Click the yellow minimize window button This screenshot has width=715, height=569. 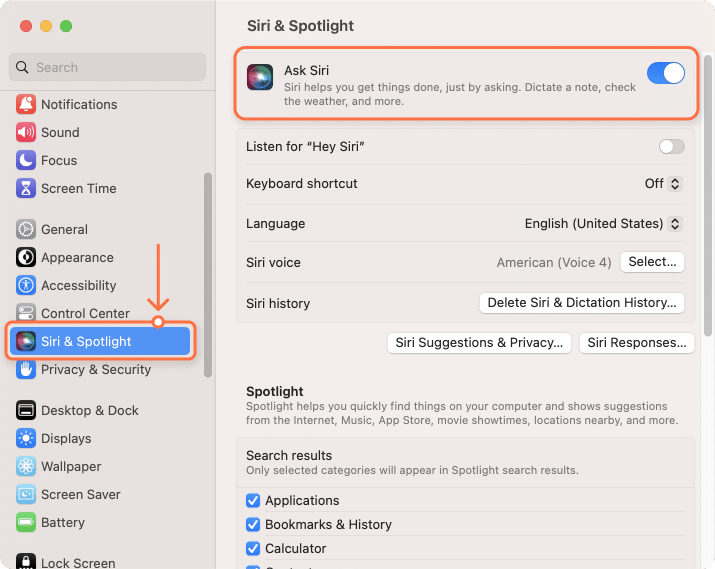(x=46, y=26)
